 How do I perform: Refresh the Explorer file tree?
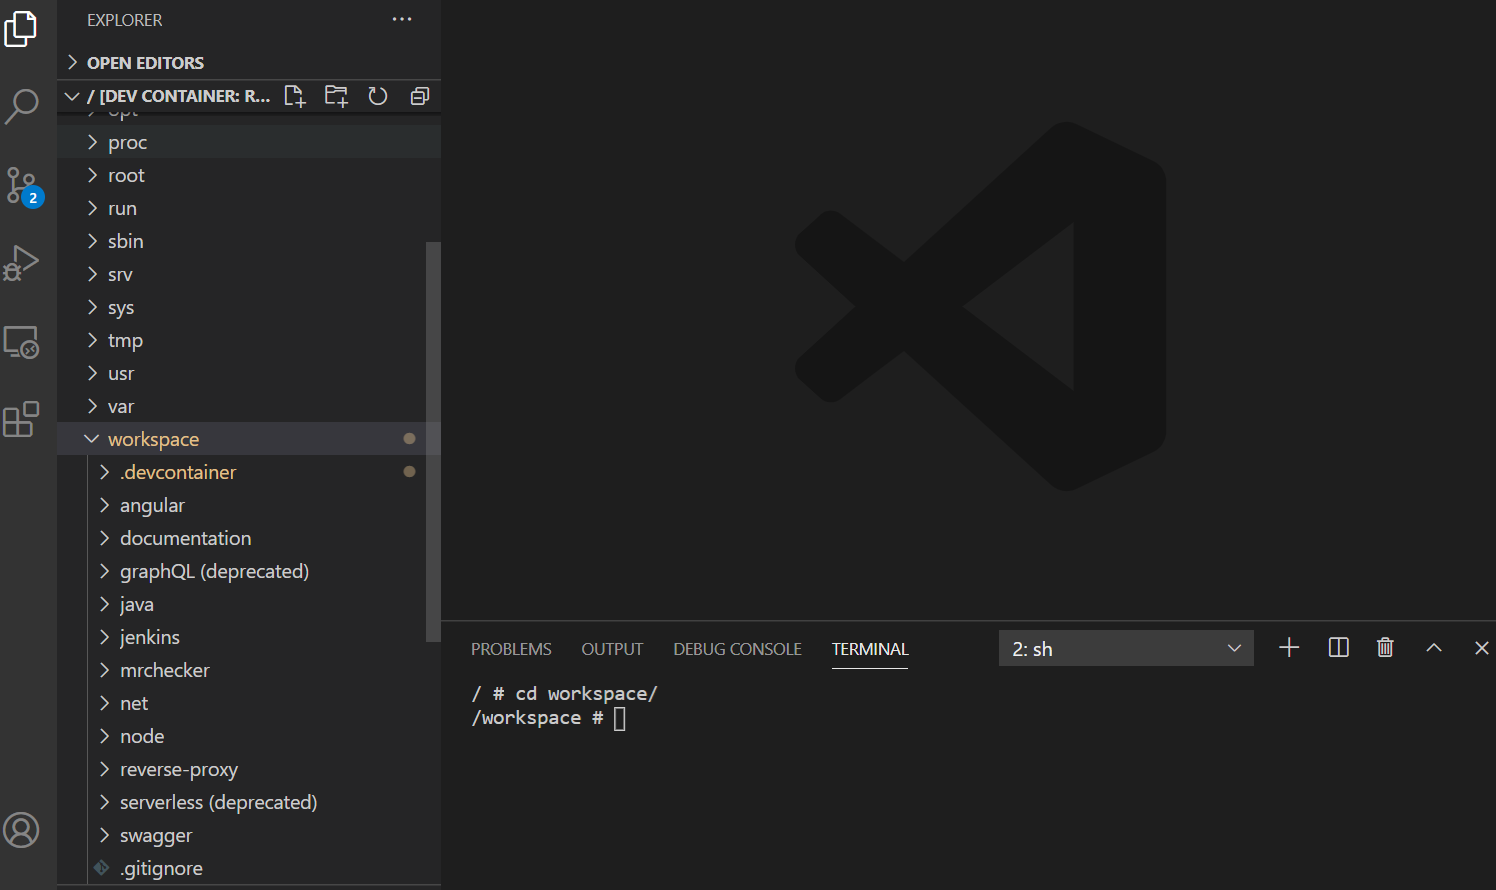(x=377, y=95)
